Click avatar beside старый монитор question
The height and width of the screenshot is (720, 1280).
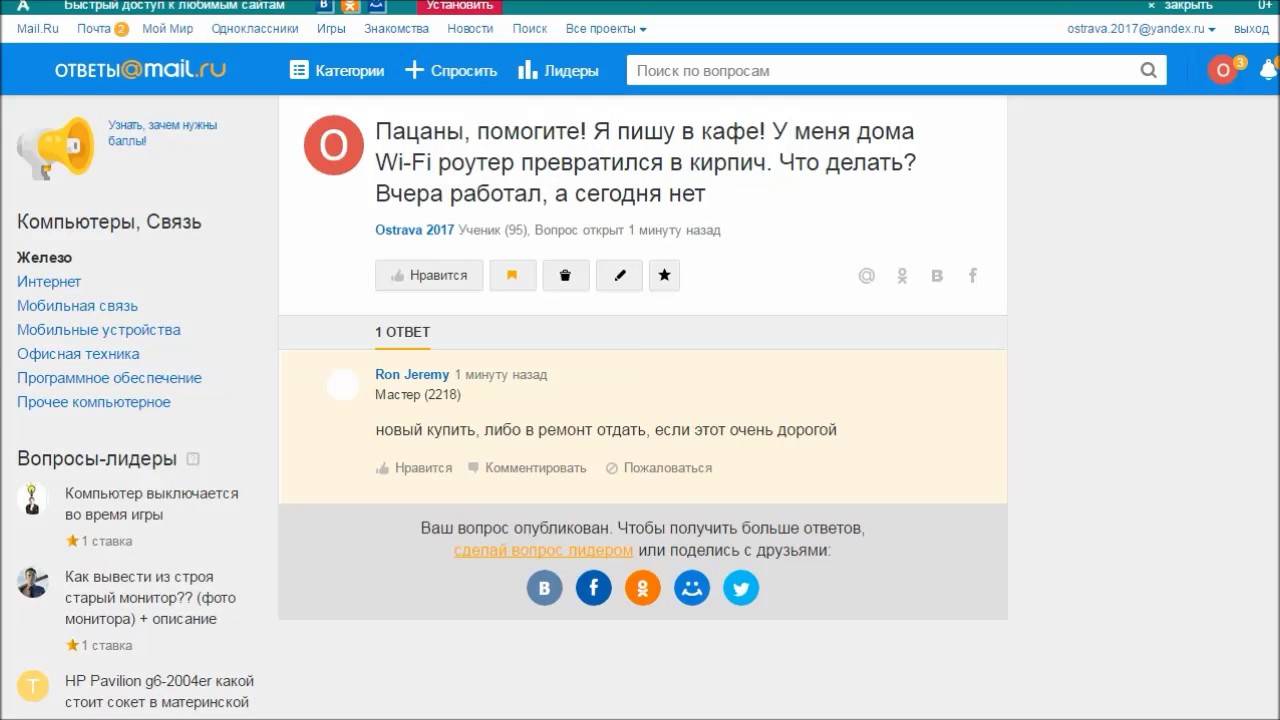(x=32, y=583)
